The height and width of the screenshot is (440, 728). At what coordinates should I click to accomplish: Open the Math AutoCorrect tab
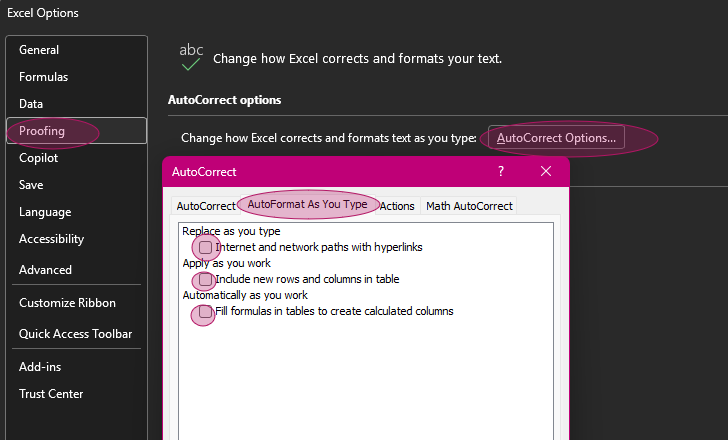(x=469, y=206)
